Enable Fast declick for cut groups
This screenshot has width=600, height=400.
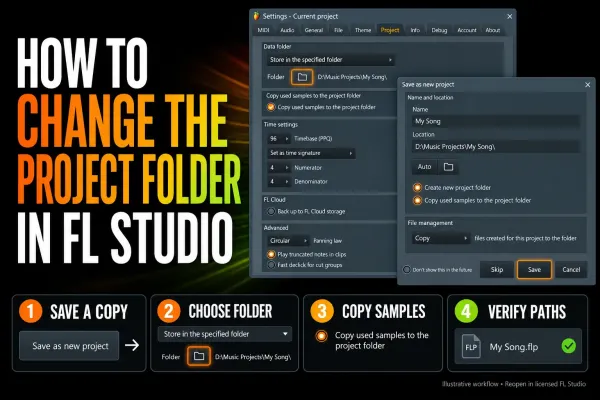pyautogui.click(x=271, y=265)
